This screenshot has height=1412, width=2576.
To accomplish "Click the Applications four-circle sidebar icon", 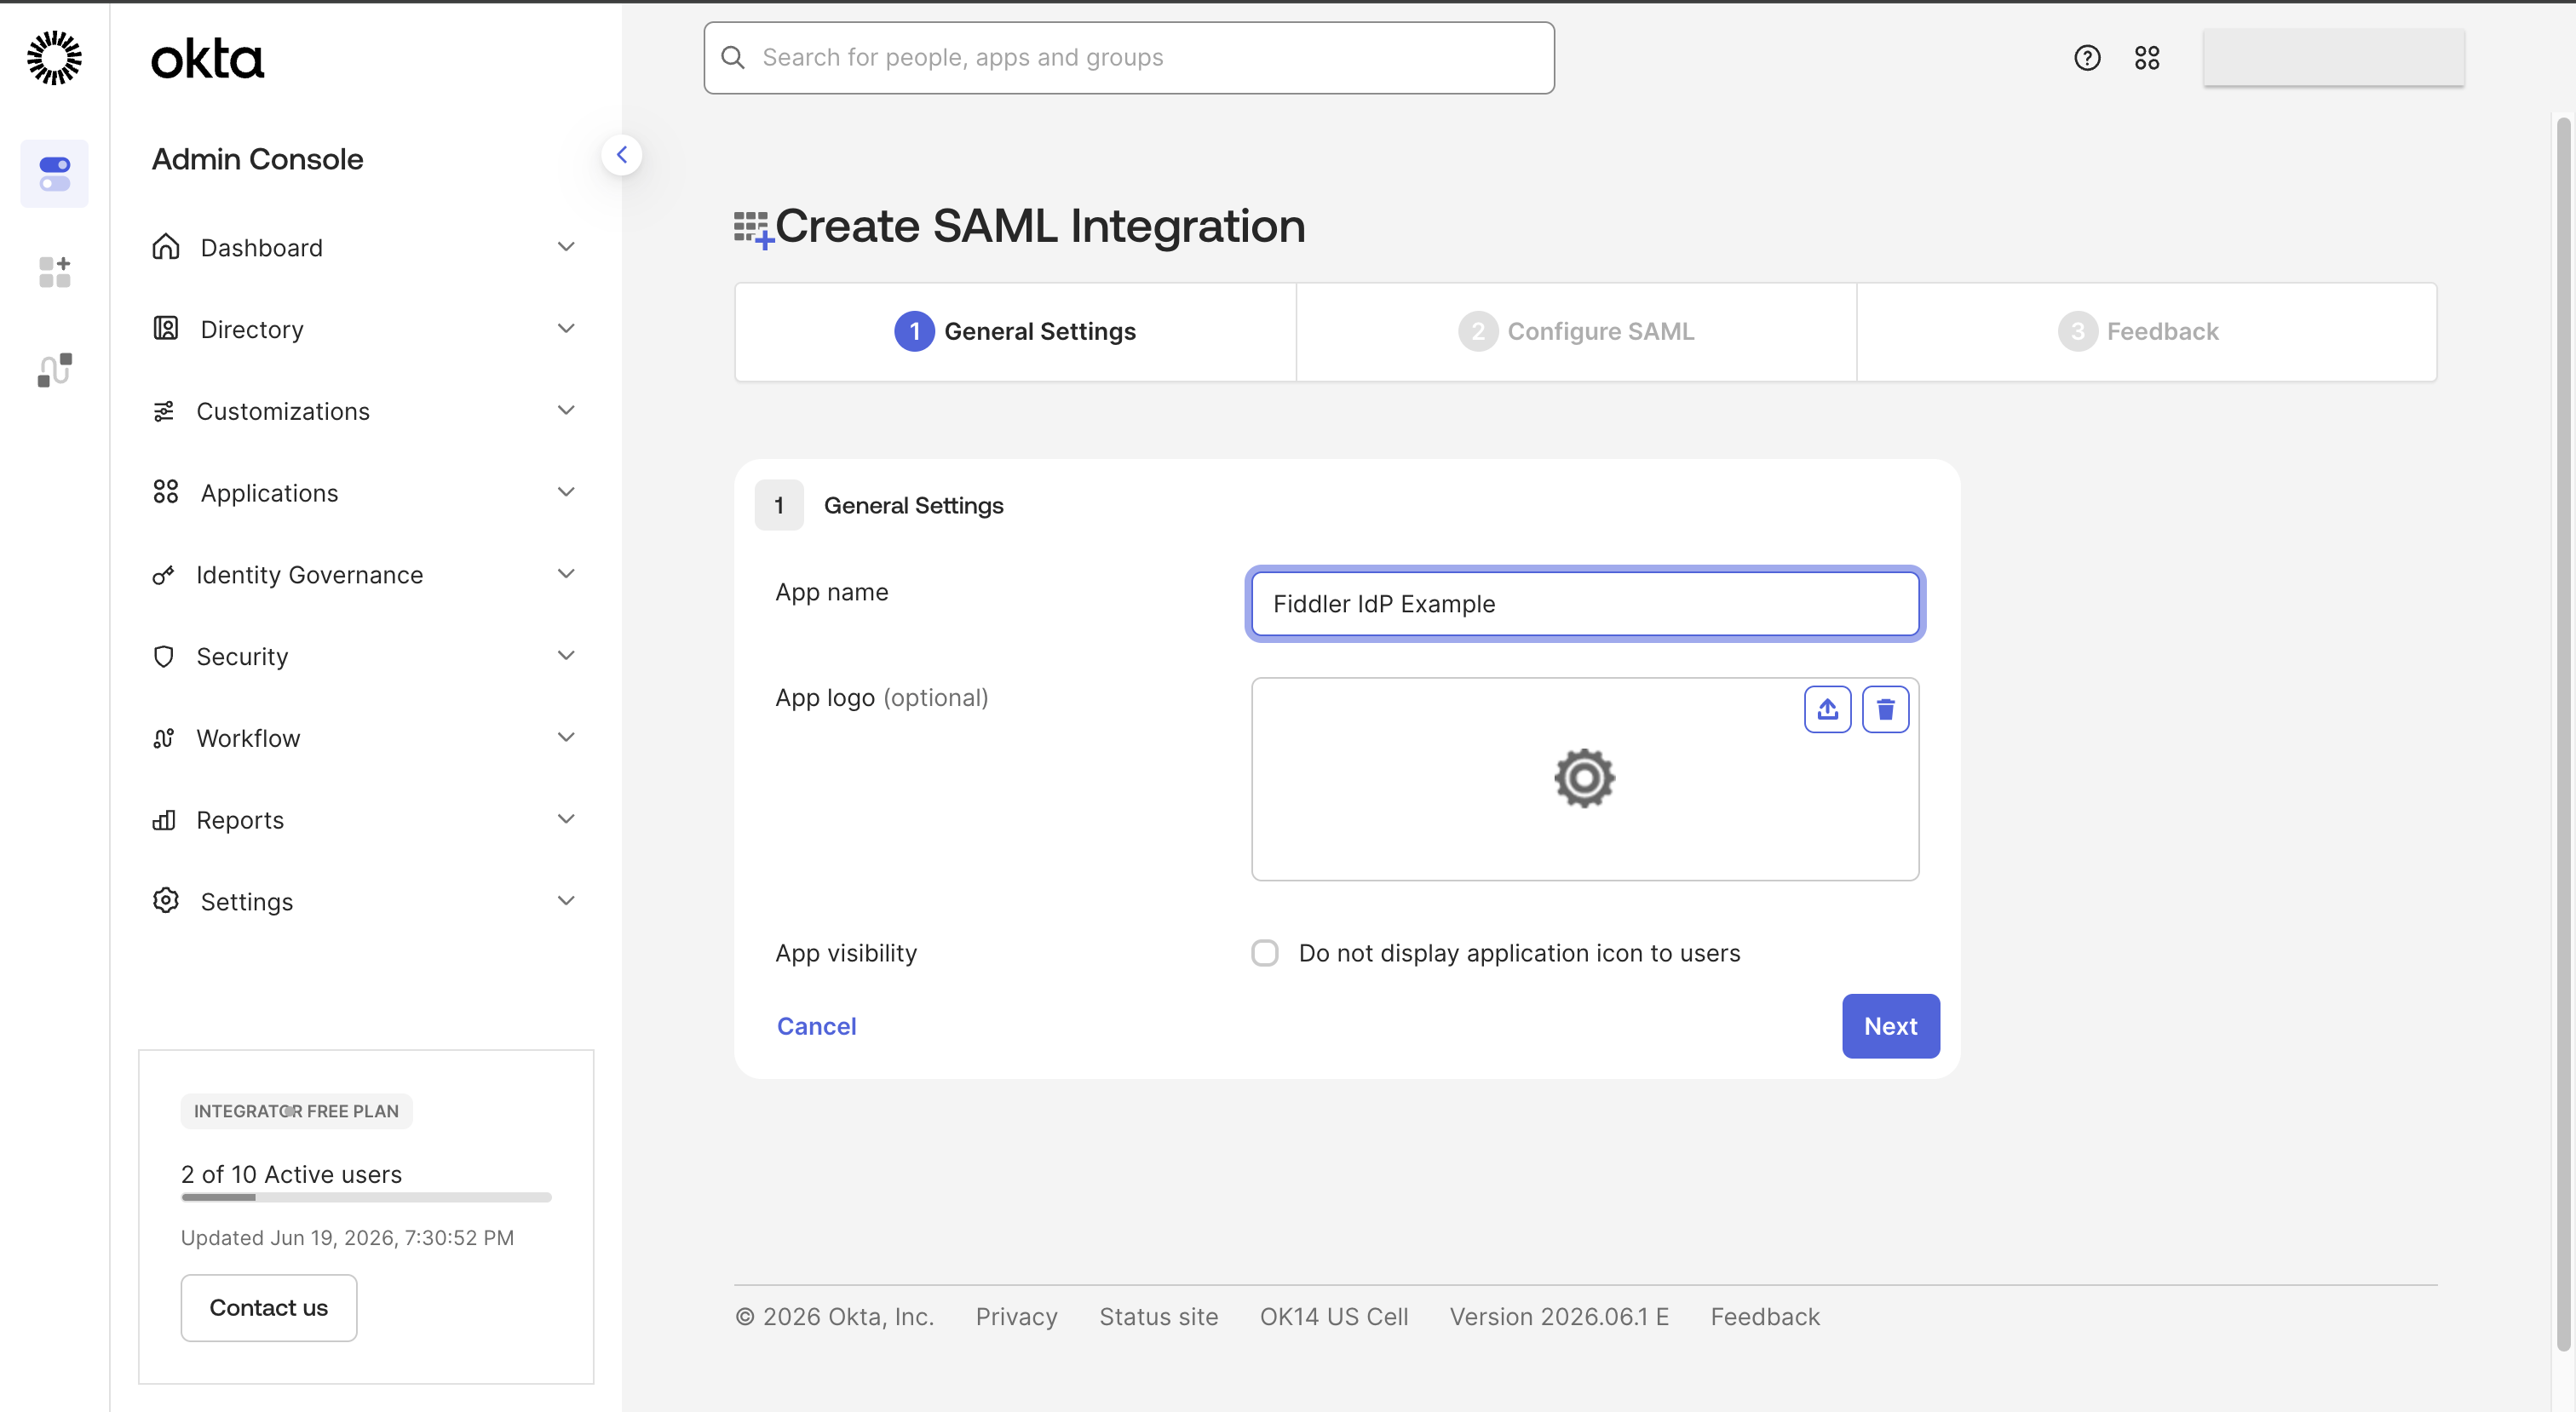I will 166,492.
